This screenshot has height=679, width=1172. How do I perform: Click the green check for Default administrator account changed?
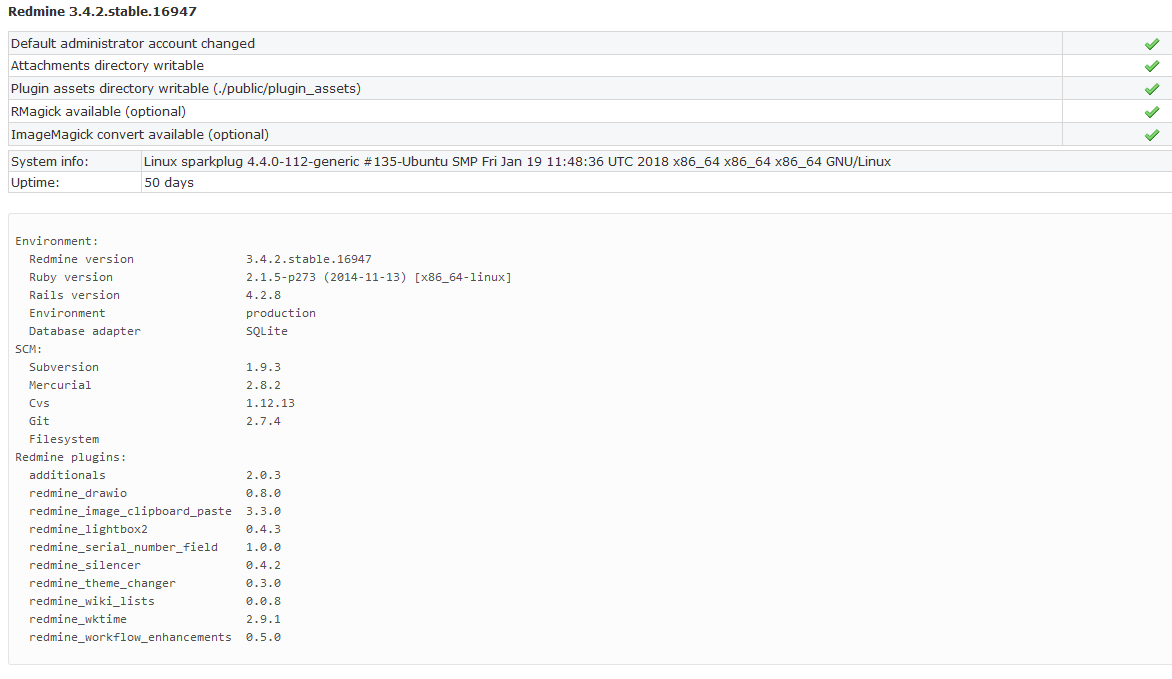(x=1152, y=44)
